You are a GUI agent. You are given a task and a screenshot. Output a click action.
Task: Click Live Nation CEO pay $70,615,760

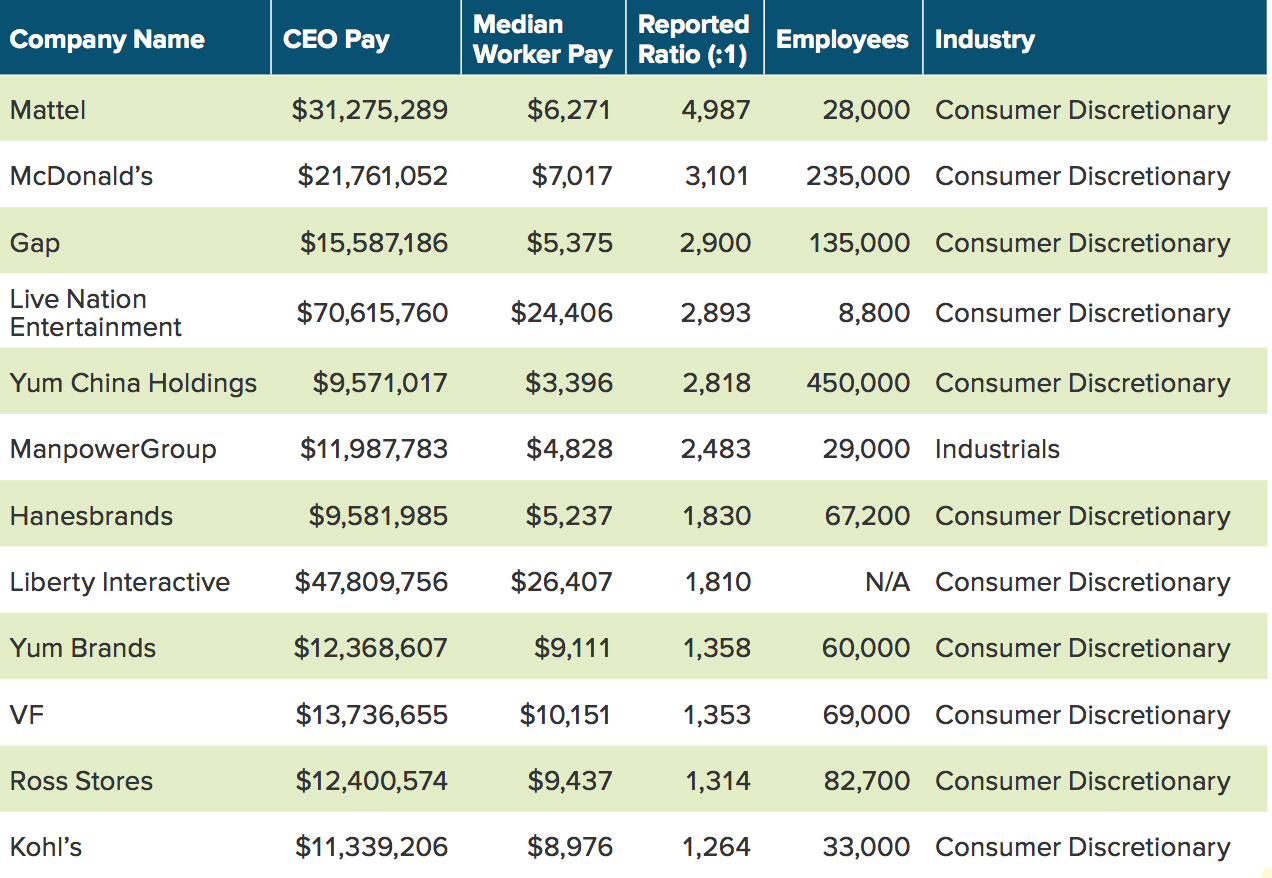tap(372, 313)
